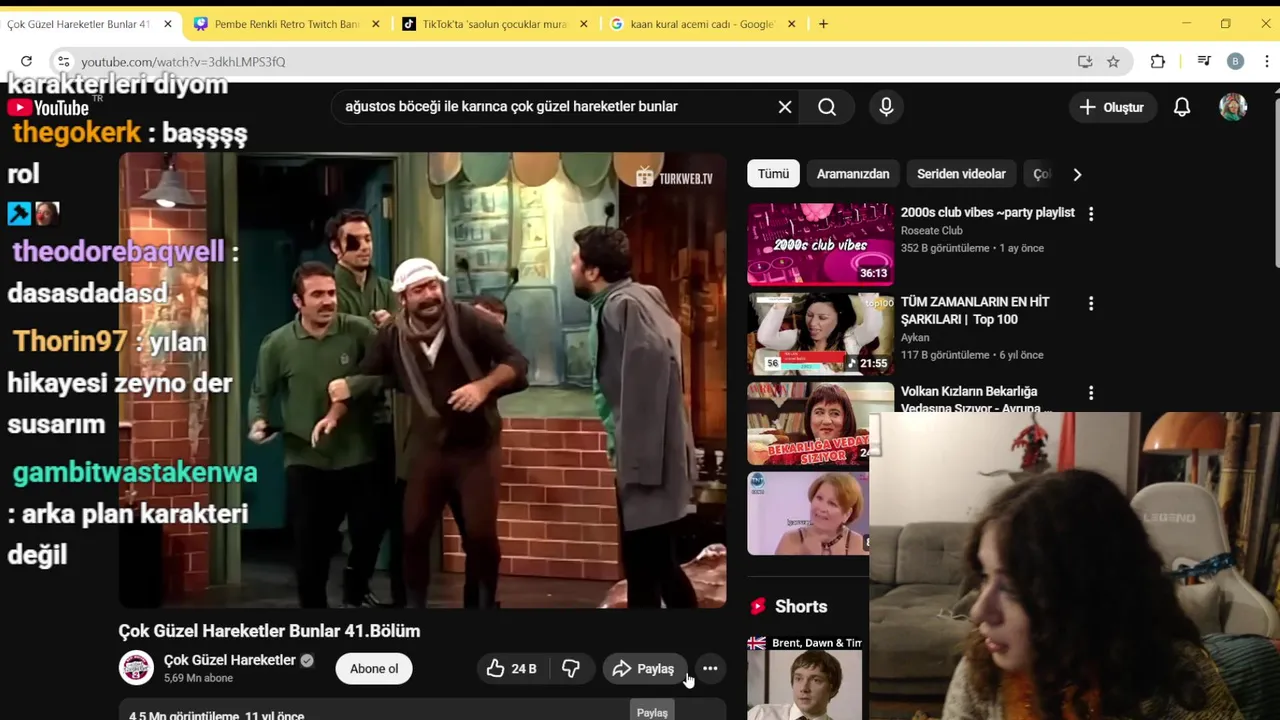Image resolution: width=1280 pixels, height=720 pixels.
Task: Open the 2000s club vibes ~party playlist title
Action: 988,212
